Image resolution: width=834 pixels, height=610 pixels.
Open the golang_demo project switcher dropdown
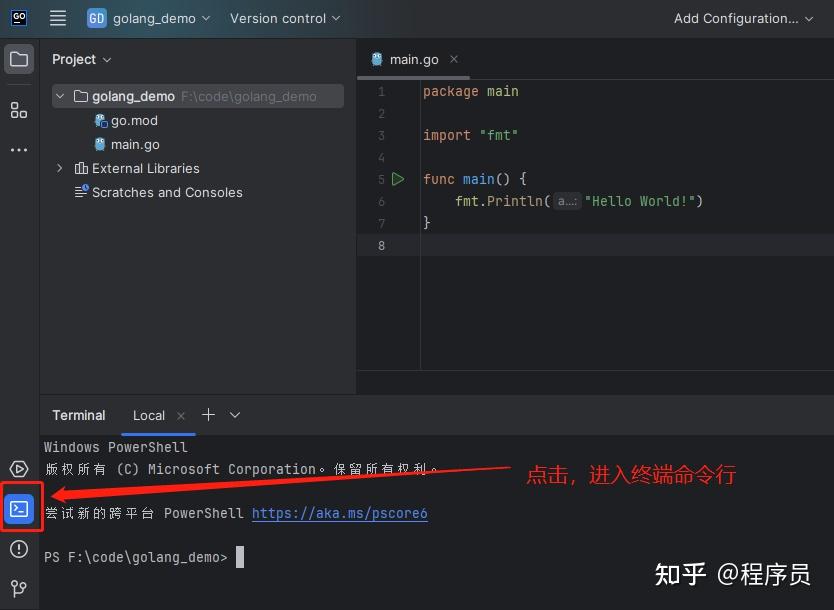(149, 18)
